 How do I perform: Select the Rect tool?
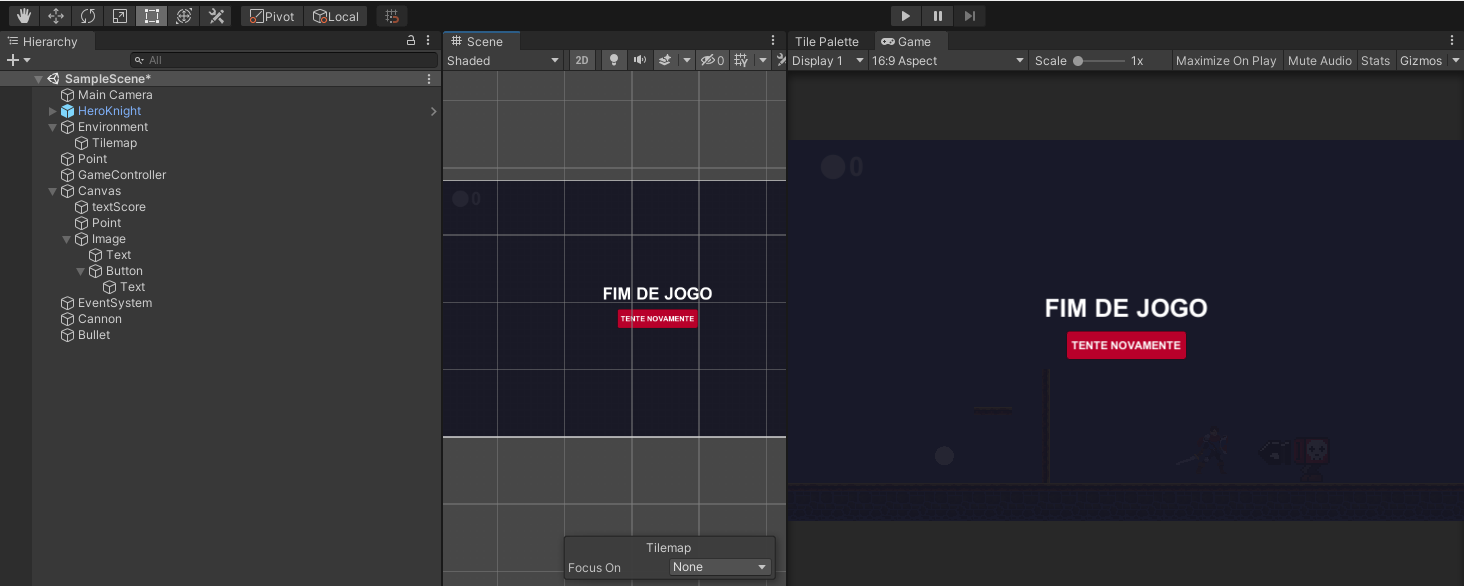[152, 16]
